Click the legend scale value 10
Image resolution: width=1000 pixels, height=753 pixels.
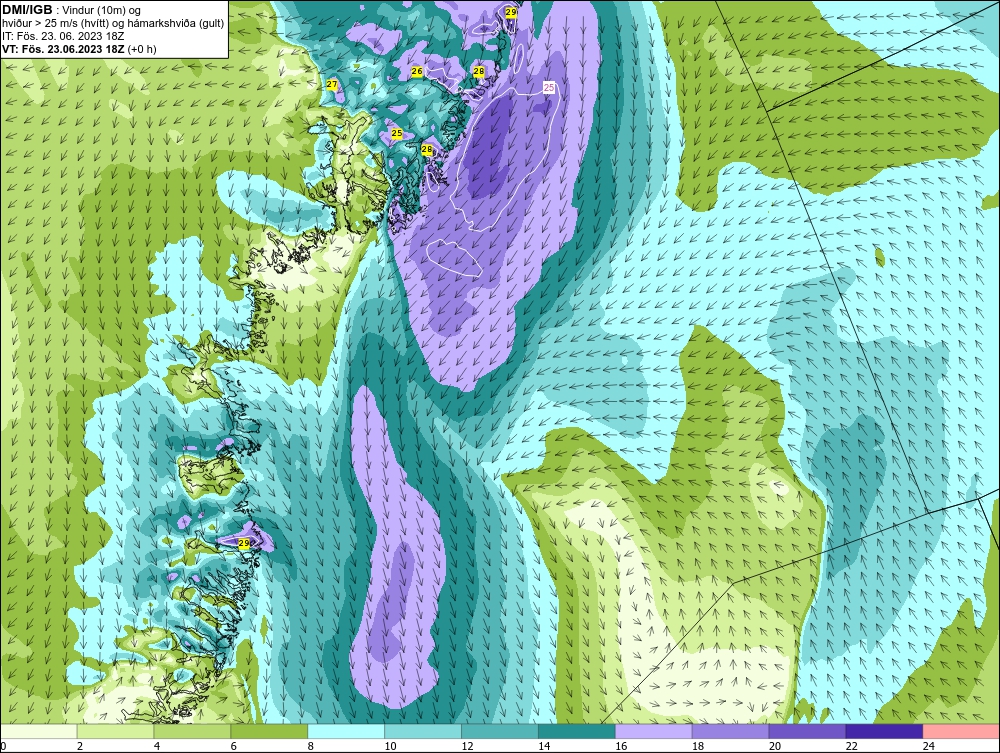coord(390,746)
